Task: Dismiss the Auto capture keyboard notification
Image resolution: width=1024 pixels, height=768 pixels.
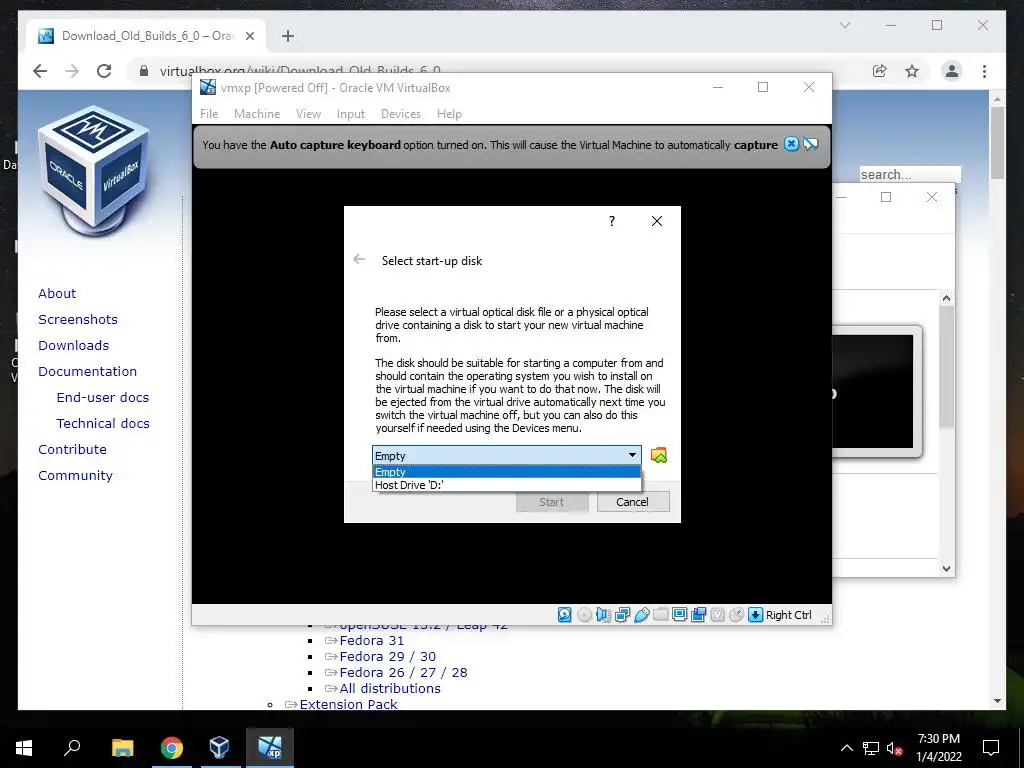Action: pos(791,144)
